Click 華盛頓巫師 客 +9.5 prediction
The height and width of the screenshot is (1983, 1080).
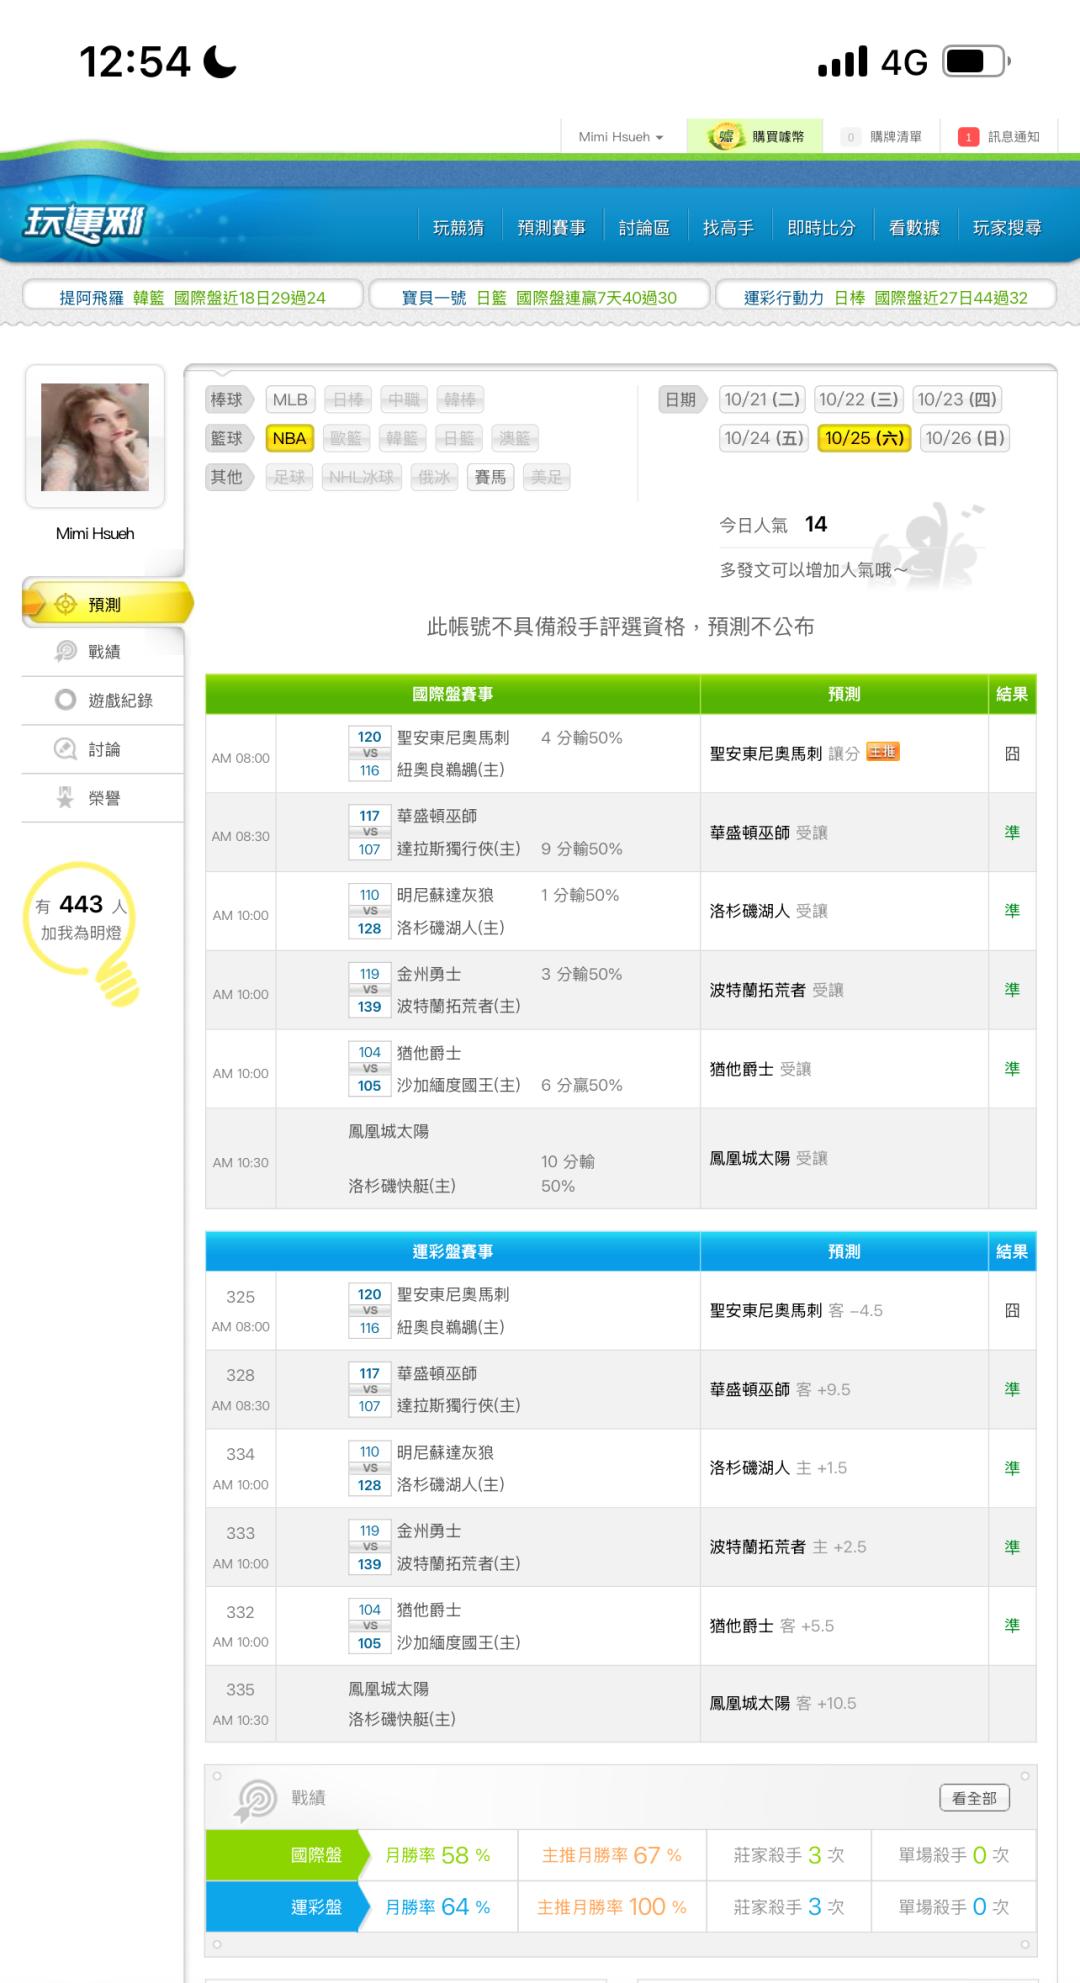[x=781, y=1389]
